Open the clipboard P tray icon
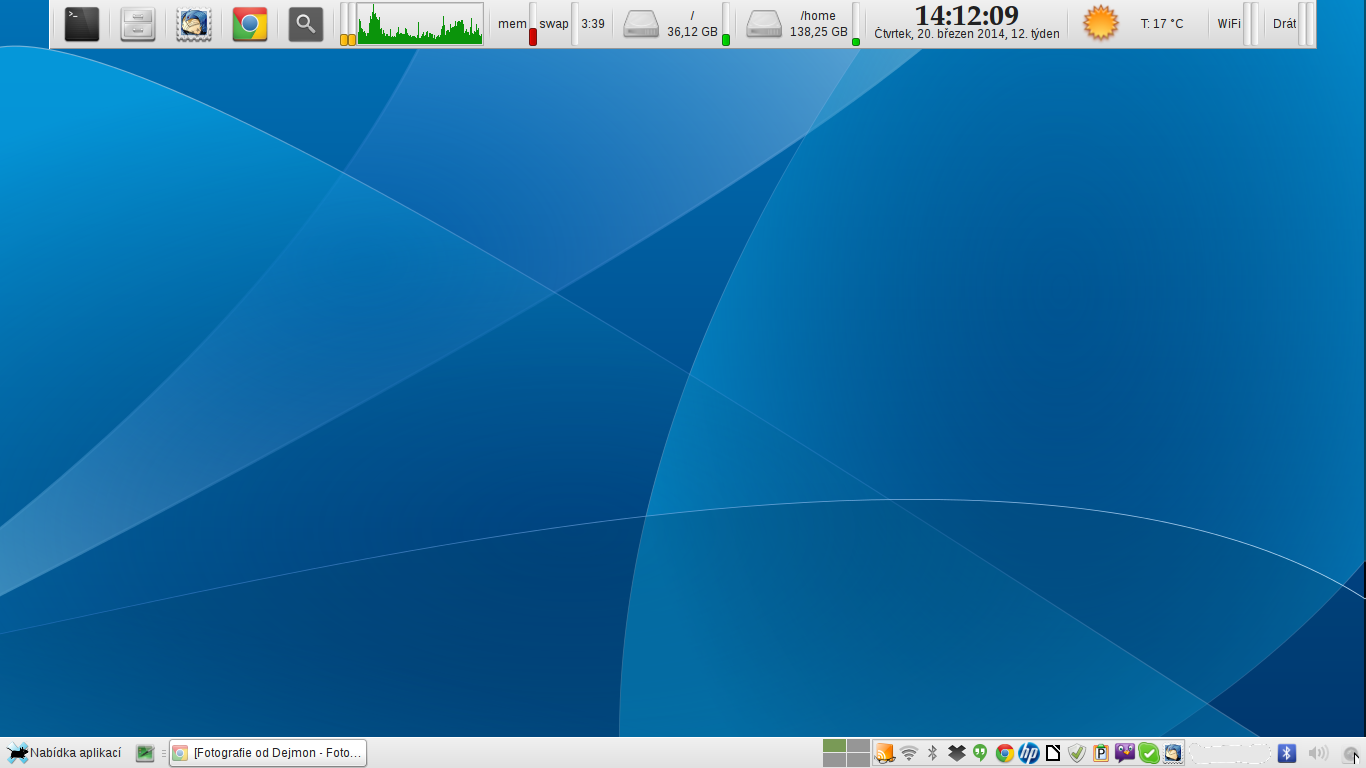 point(1101,753)
